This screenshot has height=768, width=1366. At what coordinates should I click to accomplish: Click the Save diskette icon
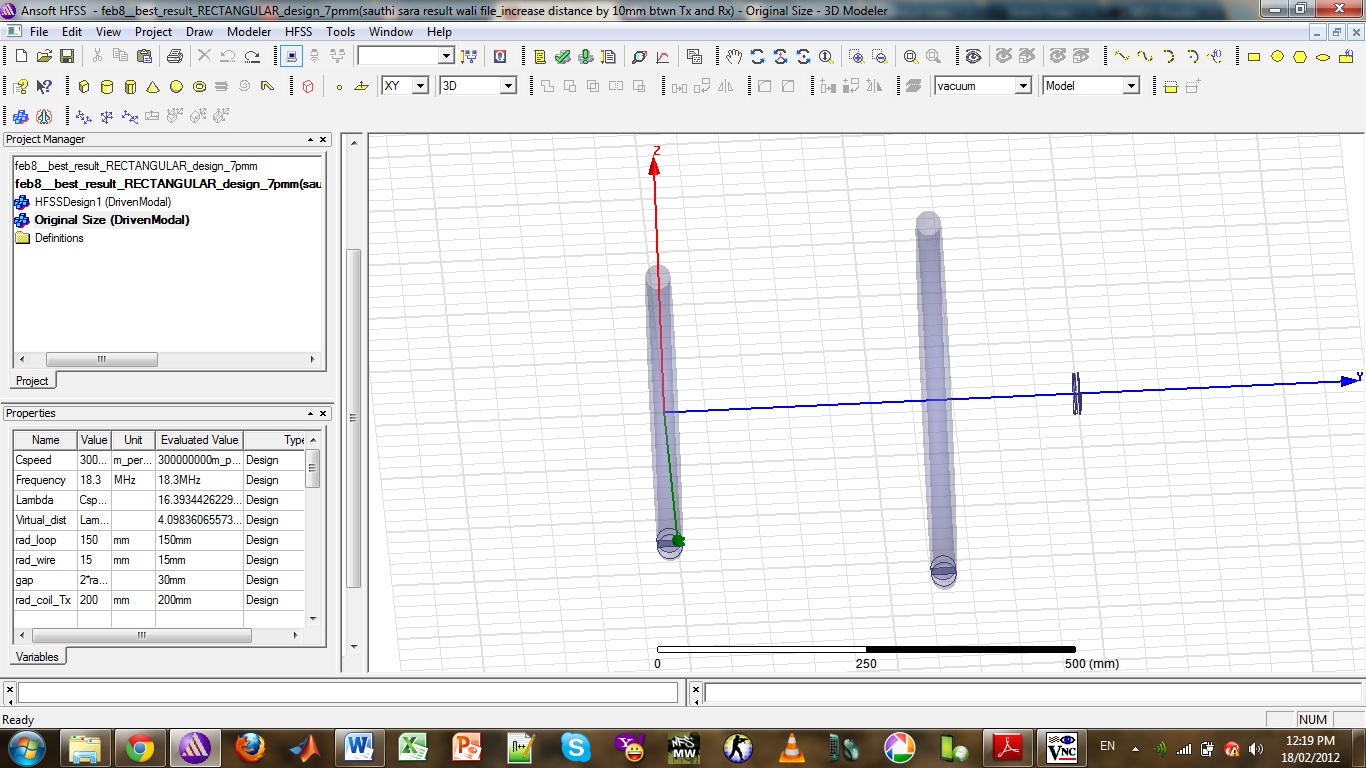(x=66, y=57)
